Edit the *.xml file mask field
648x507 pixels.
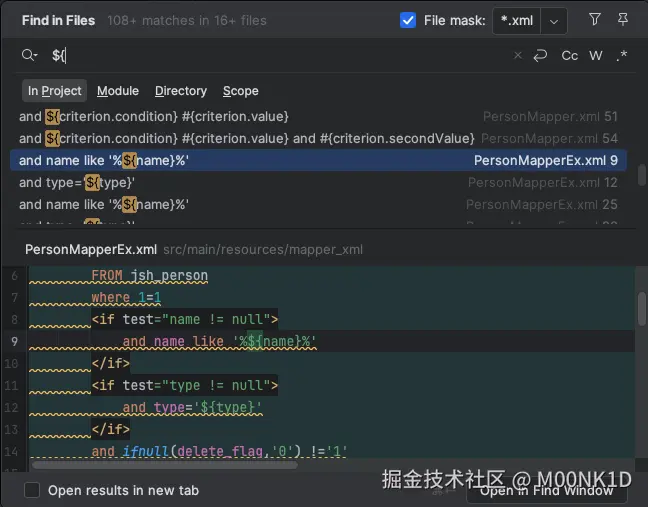[517, 21]
